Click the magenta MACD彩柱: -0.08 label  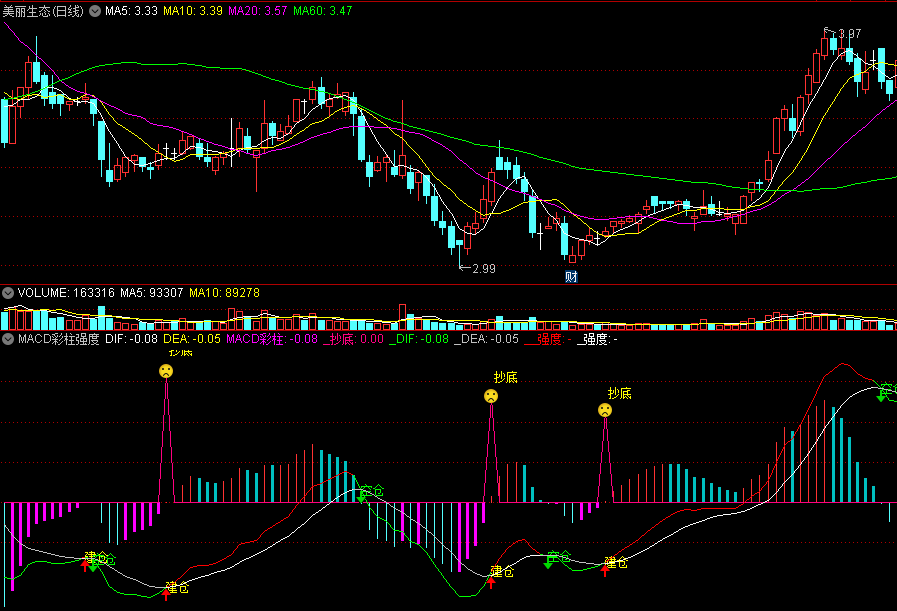coord(272,339)
